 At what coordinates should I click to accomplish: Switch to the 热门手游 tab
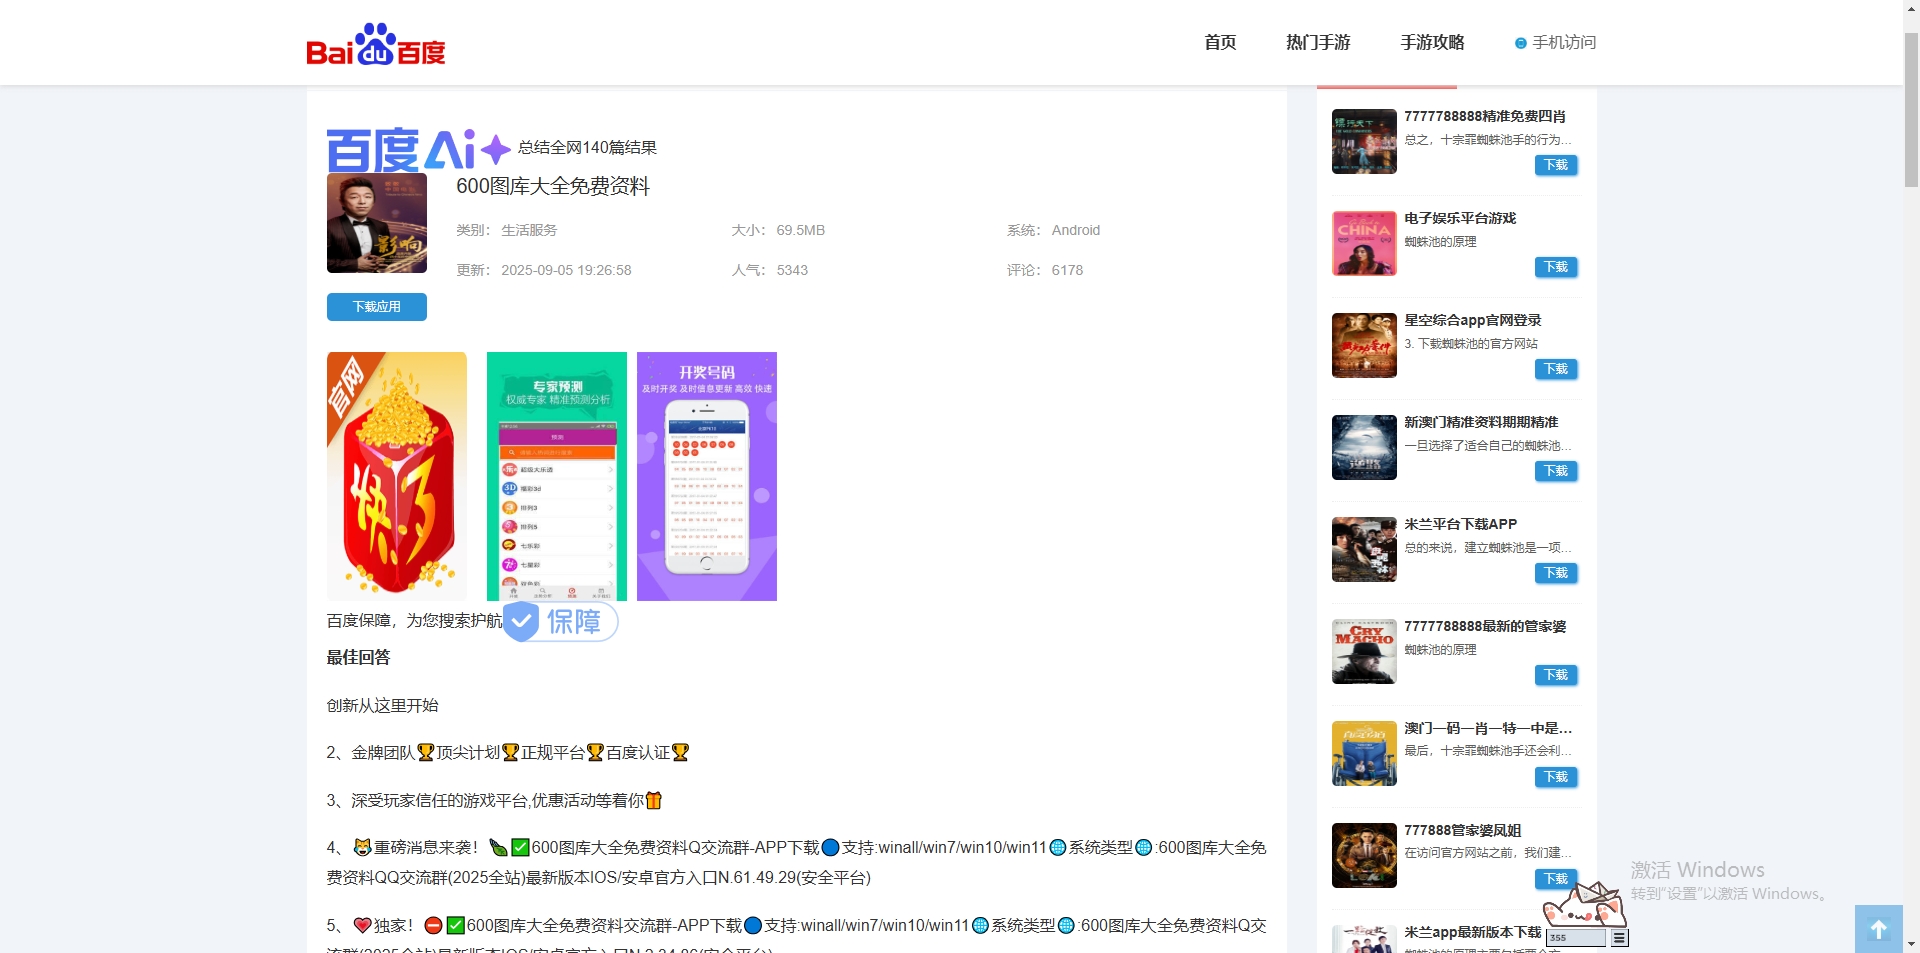pos(1318,42)
